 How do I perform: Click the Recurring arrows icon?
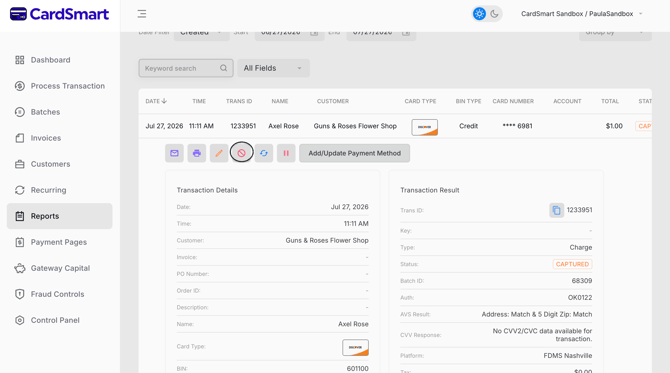point(20,190)
